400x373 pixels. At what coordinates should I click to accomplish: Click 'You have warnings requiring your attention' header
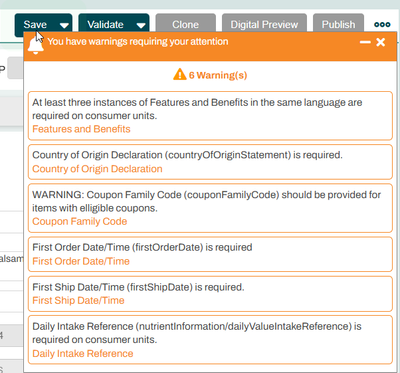(x=138, y=42)
